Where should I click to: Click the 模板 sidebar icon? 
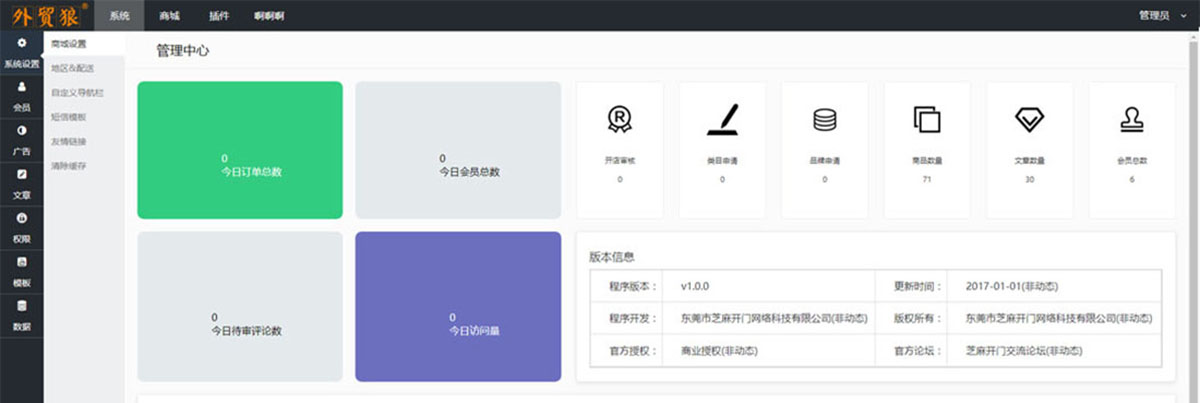tap(21, 262)
